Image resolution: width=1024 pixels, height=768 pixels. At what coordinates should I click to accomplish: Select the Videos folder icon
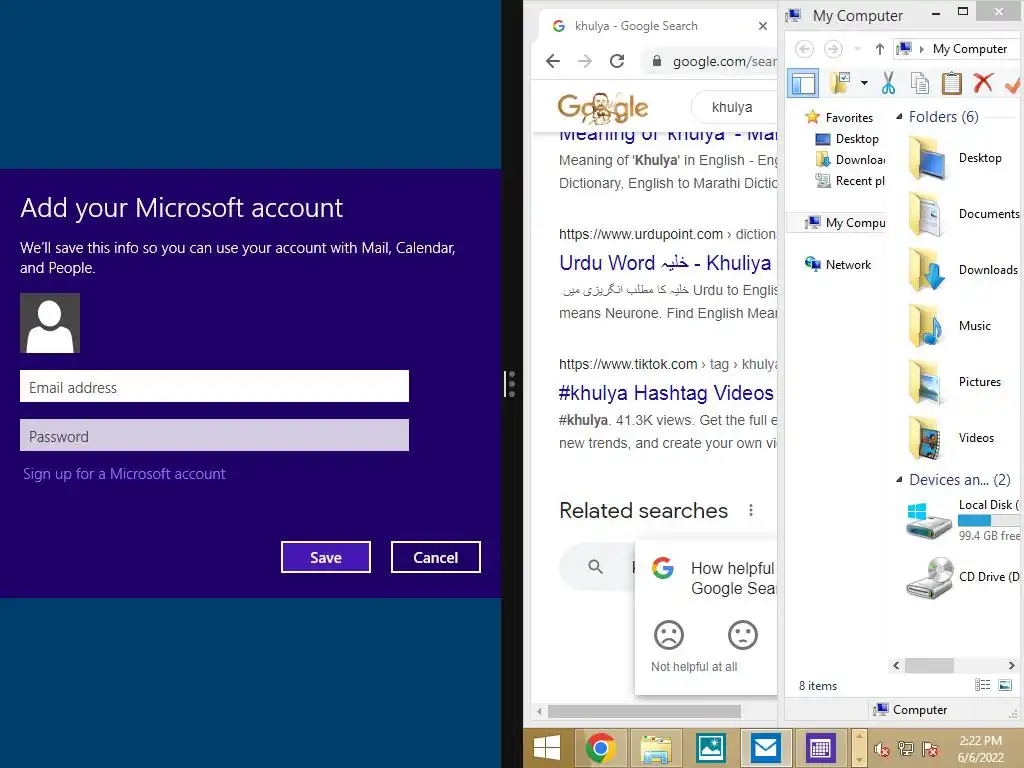[926, 439]
